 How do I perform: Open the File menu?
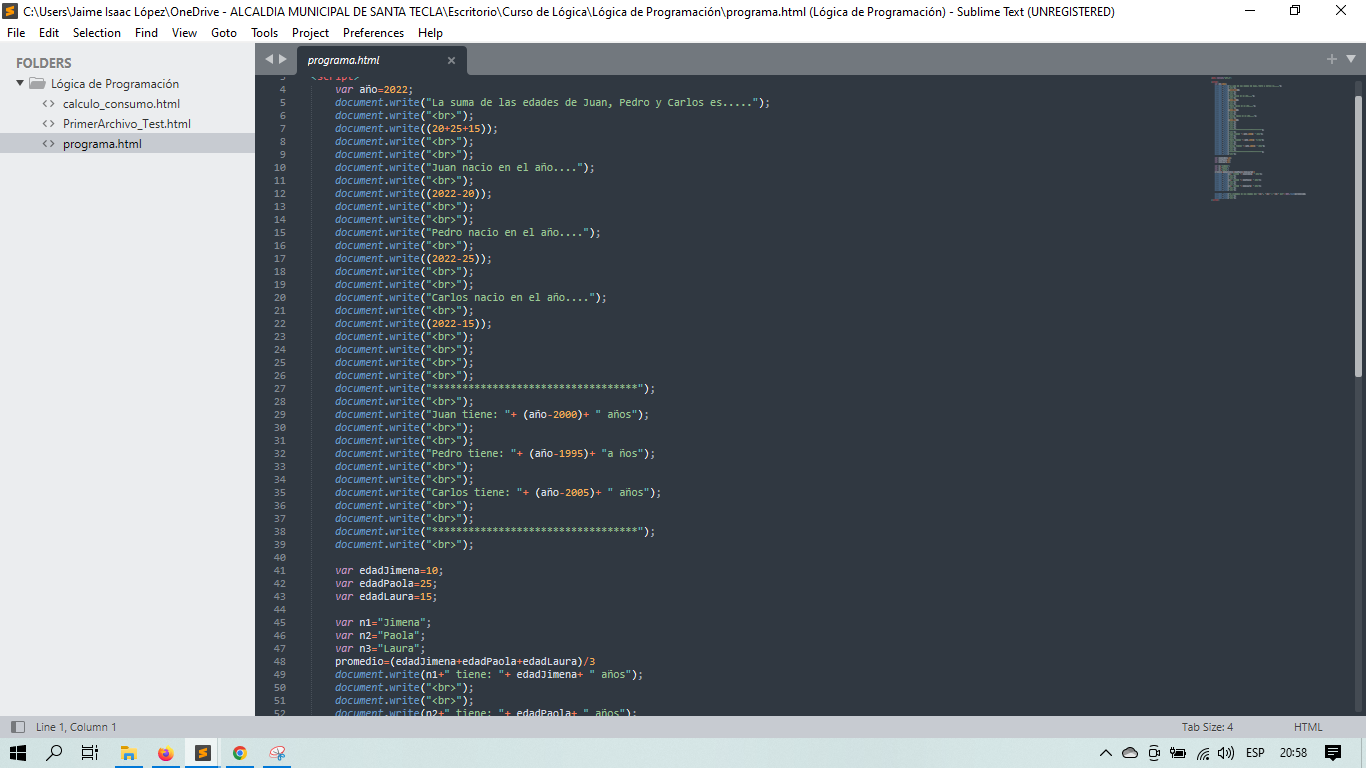16,33
